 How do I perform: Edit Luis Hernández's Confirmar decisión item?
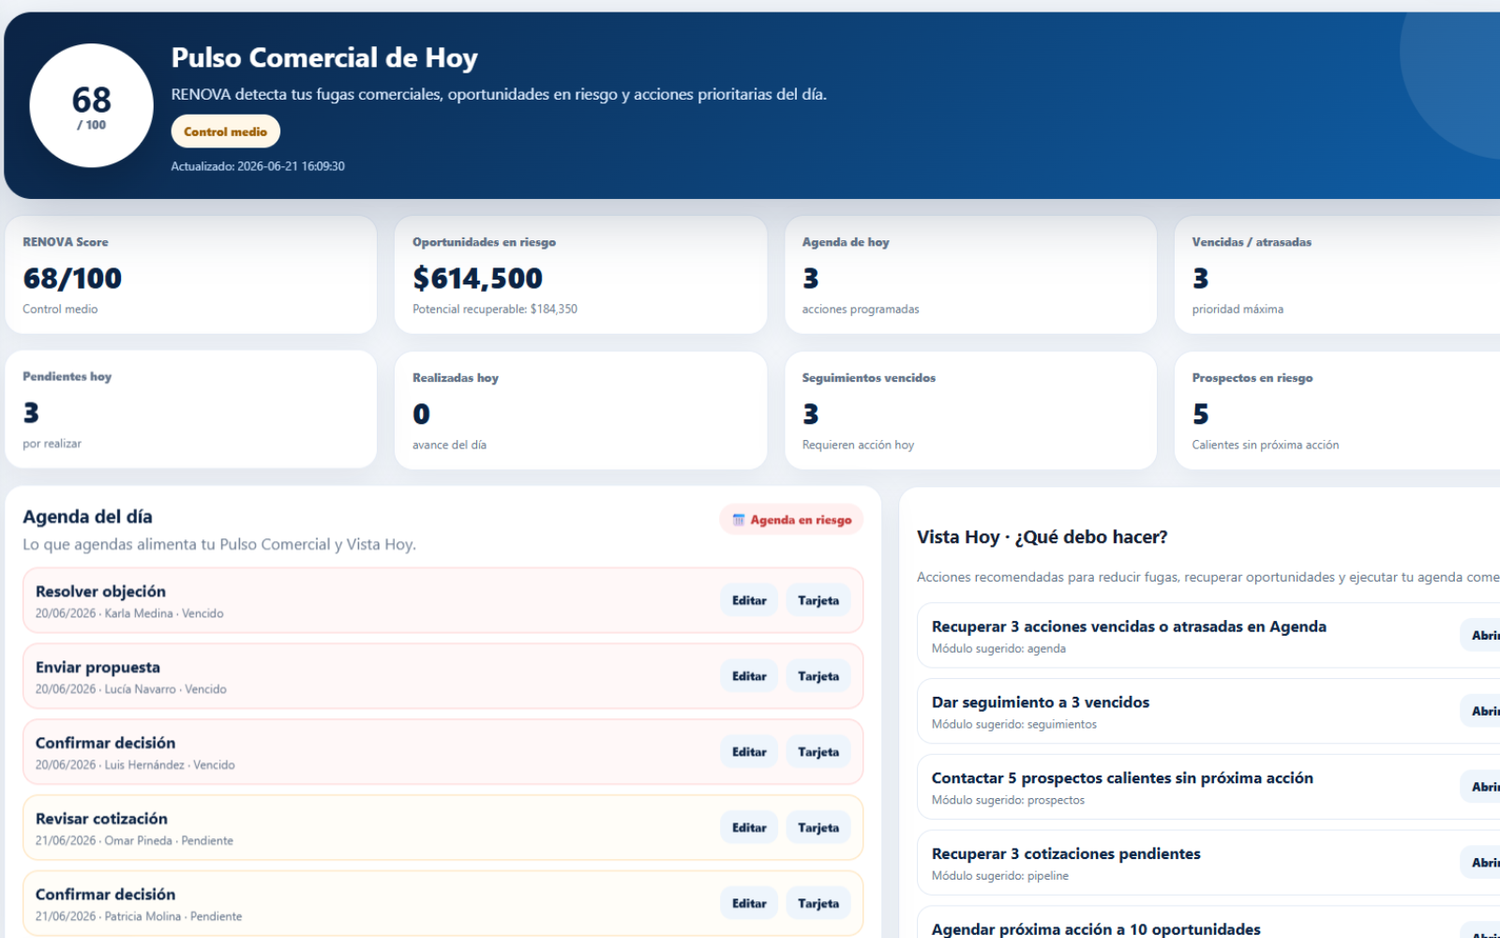point(749,752)
